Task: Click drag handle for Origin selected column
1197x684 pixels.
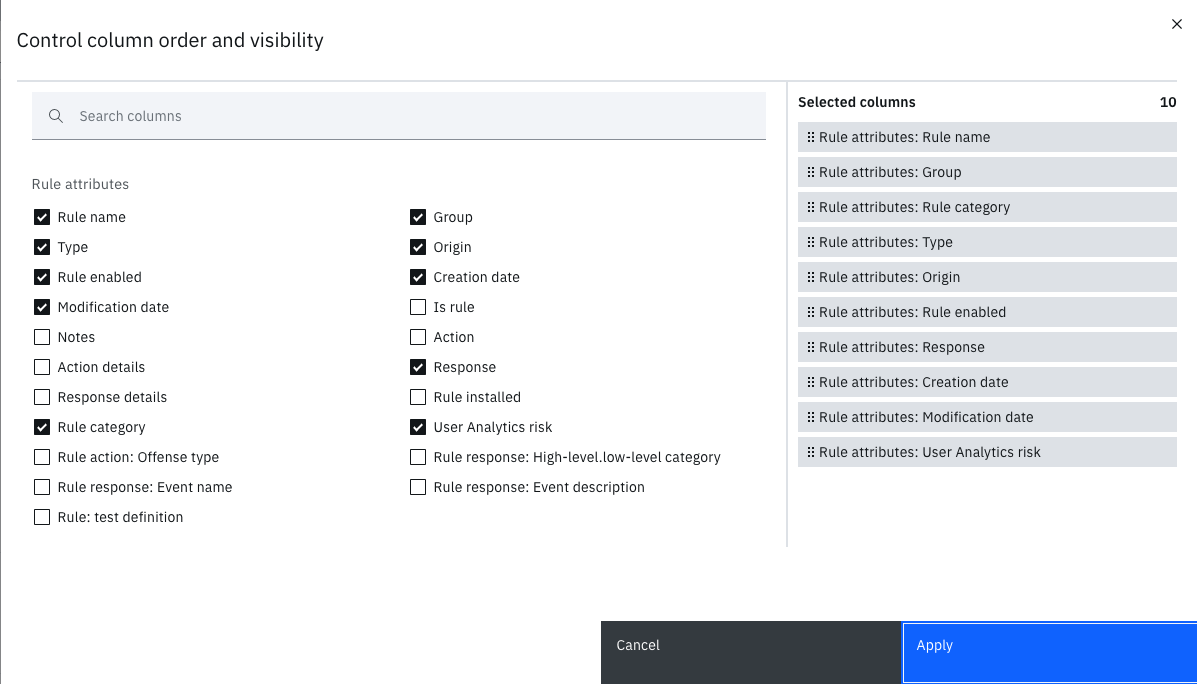Action: (x=811, y=278)
